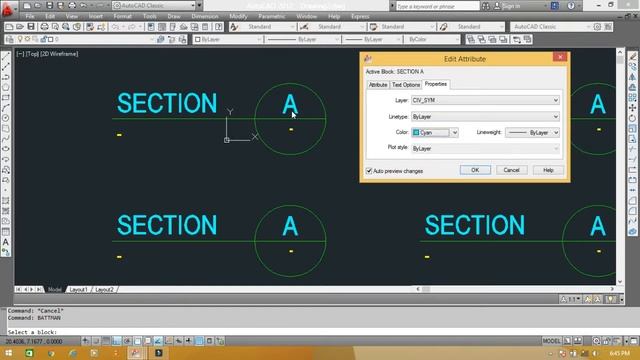Click the search binoculars icon next to the search field
Screen dimensions: 640x360
point(486,6)
